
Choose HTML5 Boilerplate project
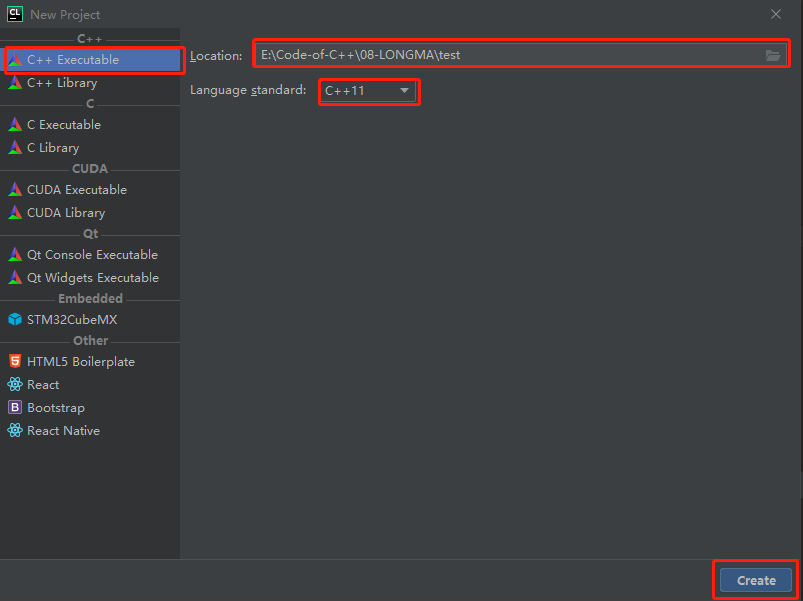[x=90, y=361]
